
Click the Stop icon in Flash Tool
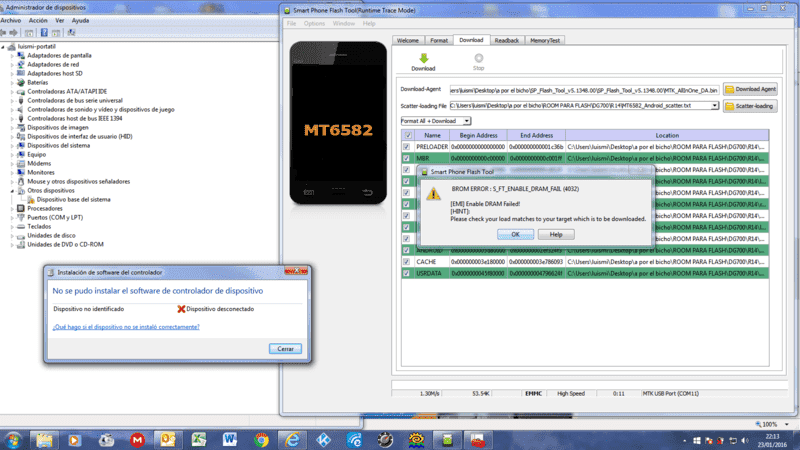479,58
